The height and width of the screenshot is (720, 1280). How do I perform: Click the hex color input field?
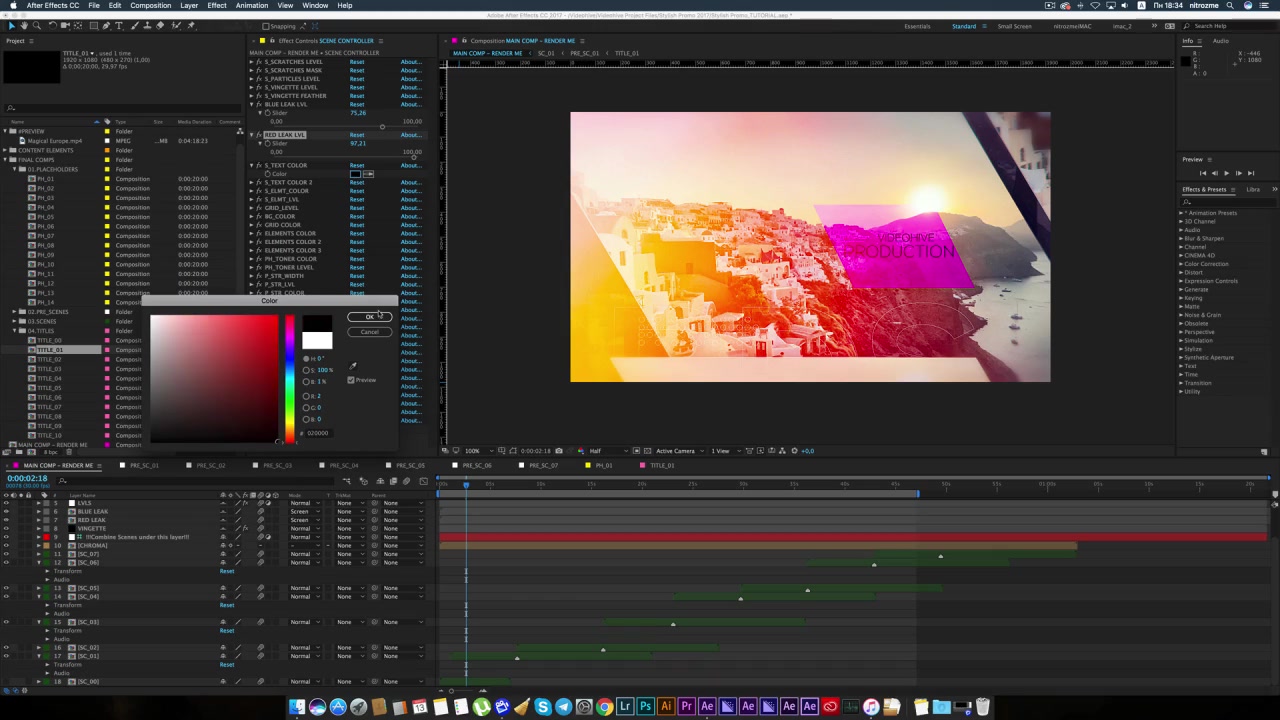pyautogui.click(x=319, y=433)
